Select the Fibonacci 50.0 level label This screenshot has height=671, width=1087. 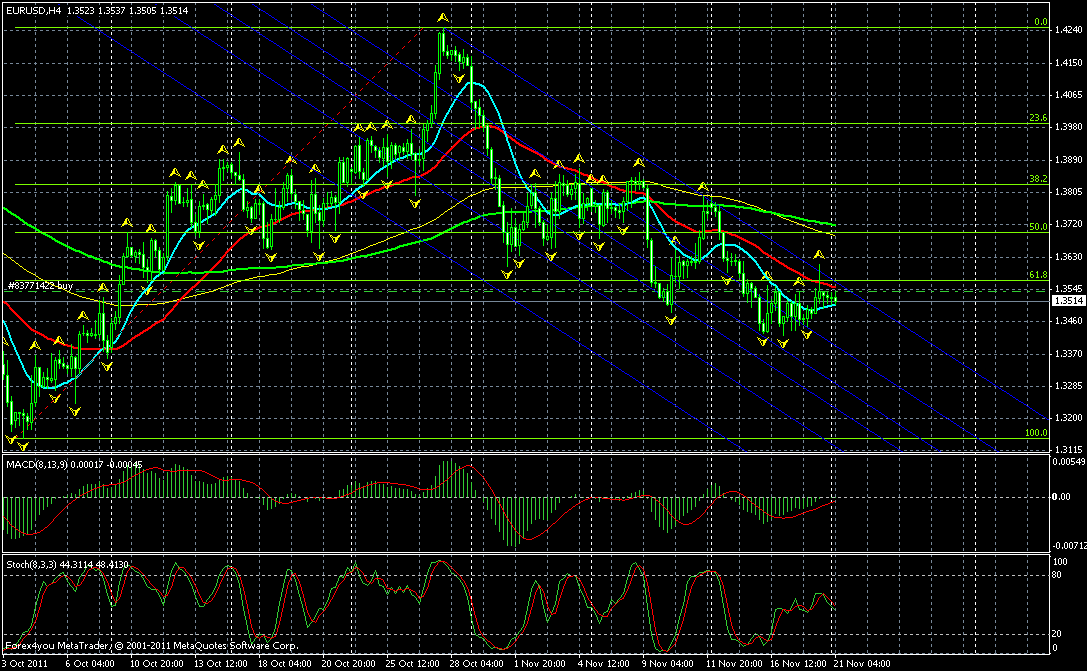pos(1038,227)
